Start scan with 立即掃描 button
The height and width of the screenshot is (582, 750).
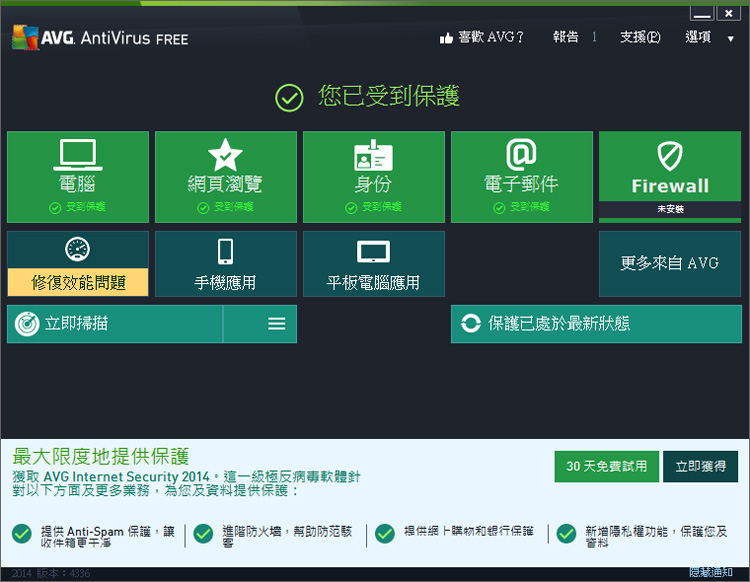(115, 324)
